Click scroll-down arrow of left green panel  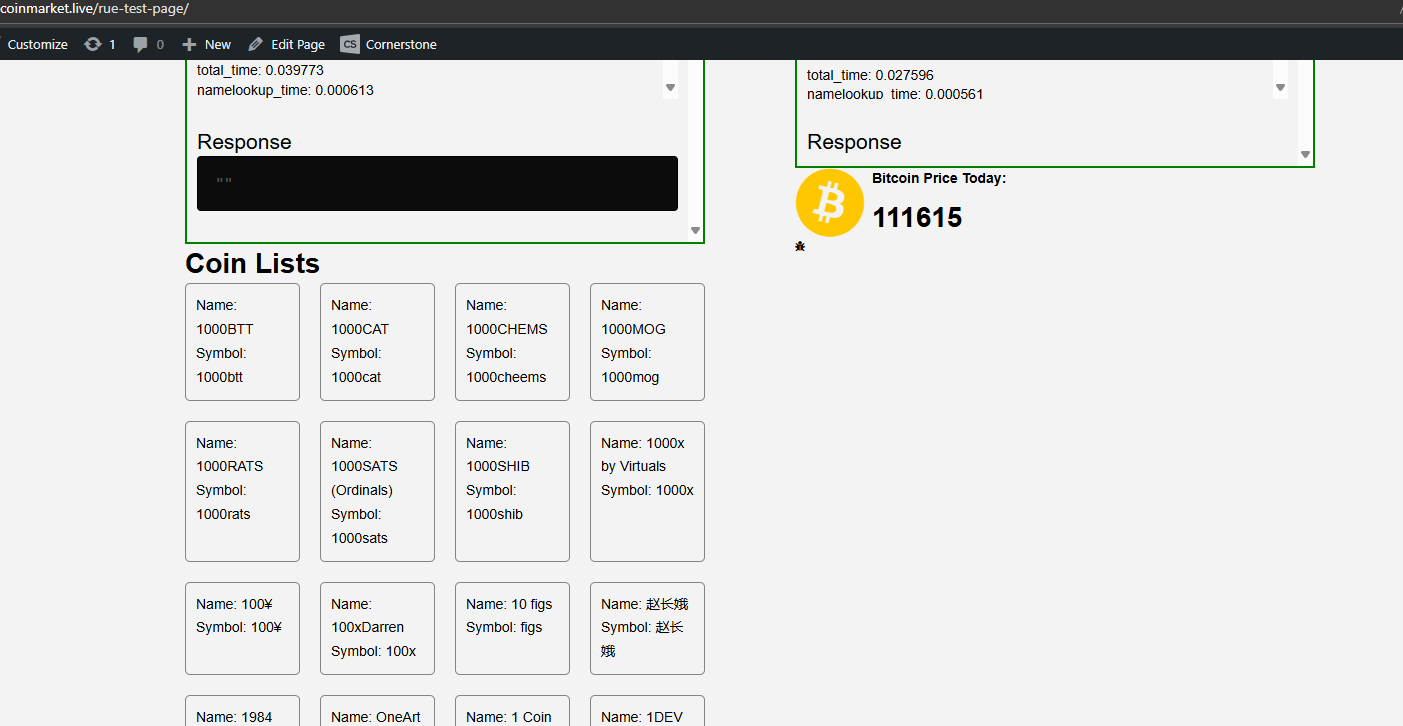(x=696, y=231)
